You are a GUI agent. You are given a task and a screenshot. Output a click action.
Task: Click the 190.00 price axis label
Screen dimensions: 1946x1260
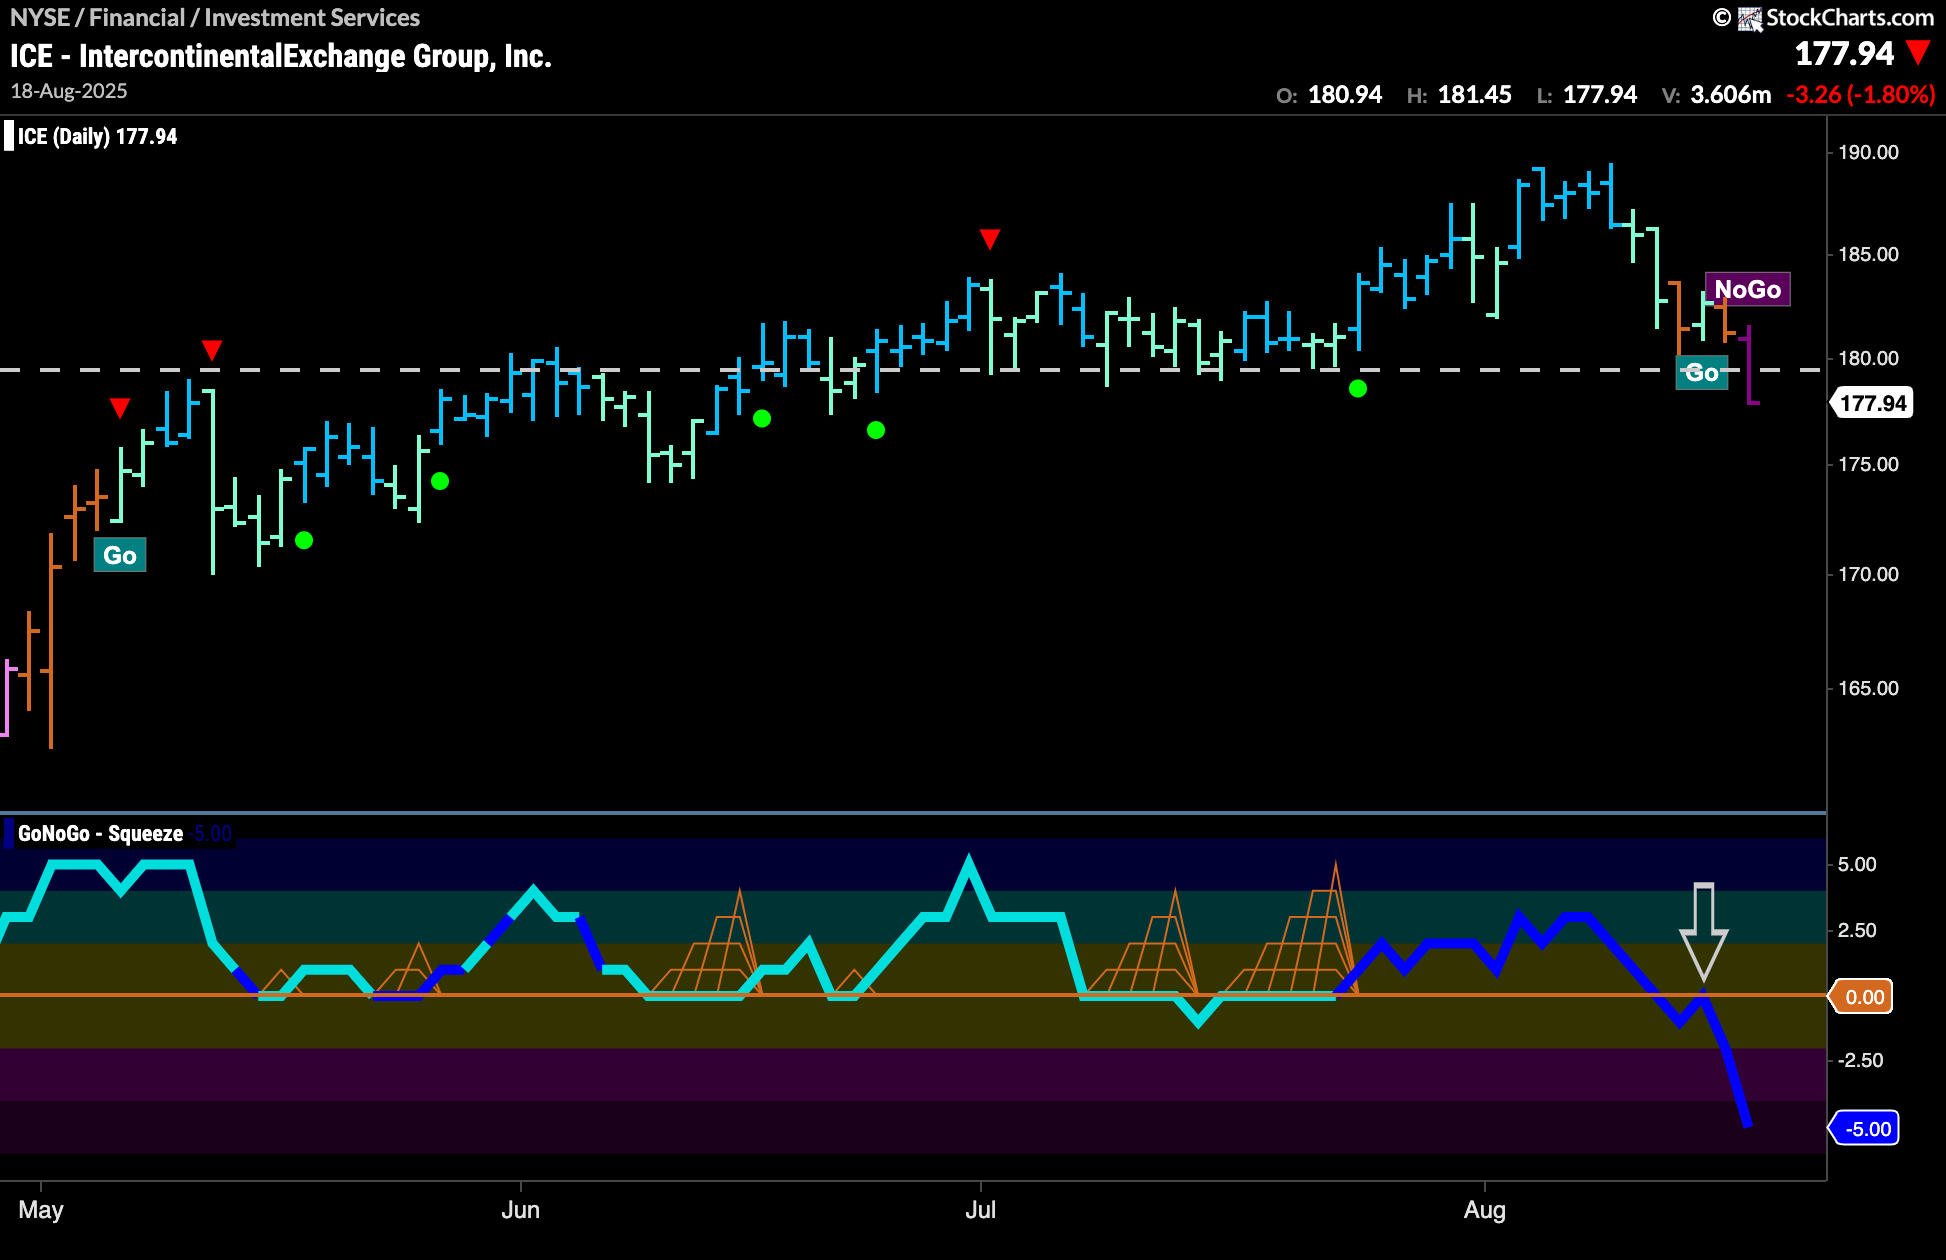point(1868,152)
